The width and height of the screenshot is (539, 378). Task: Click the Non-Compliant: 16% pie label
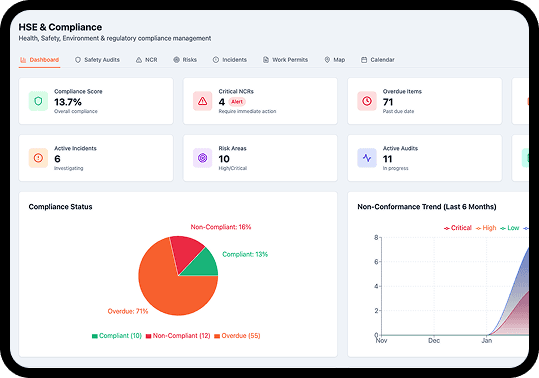(x=221, y=227)
